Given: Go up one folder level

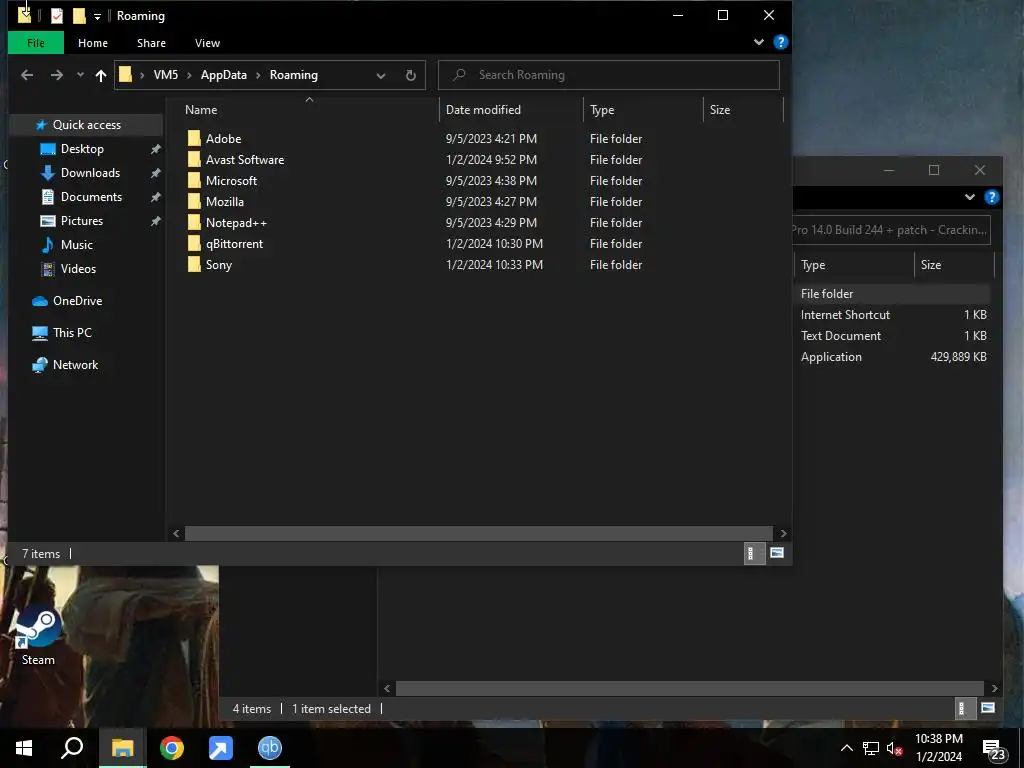Looking at the screenshot, I should 101,76.
